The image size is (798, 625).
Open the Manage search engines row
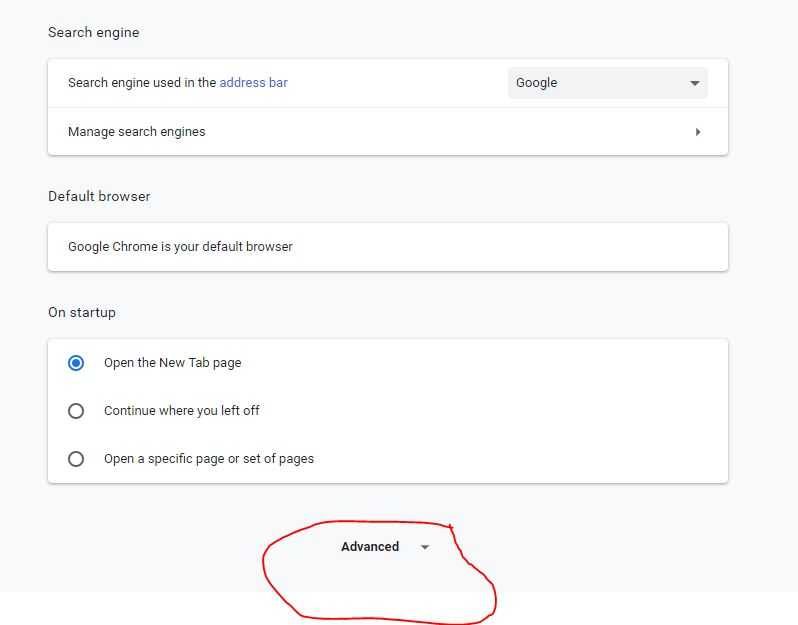(386, 132)
